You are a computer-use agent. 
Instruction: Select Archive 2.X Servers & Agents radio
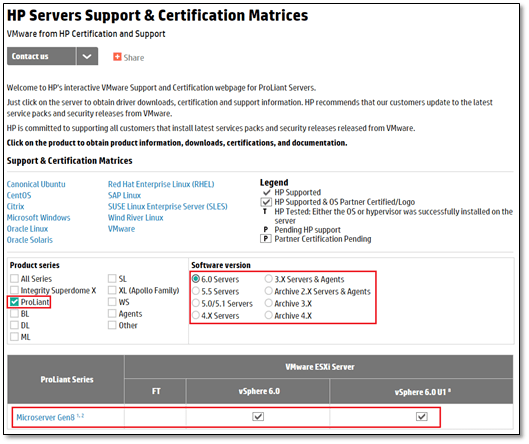[x=269, y=291]
